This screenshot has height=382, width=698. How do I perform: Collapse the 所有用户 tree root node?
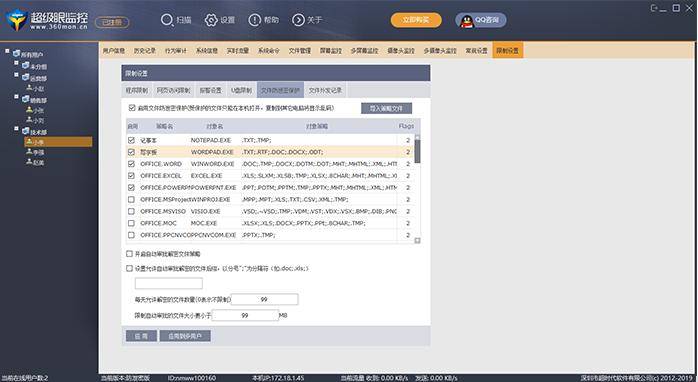click(7, 51)
